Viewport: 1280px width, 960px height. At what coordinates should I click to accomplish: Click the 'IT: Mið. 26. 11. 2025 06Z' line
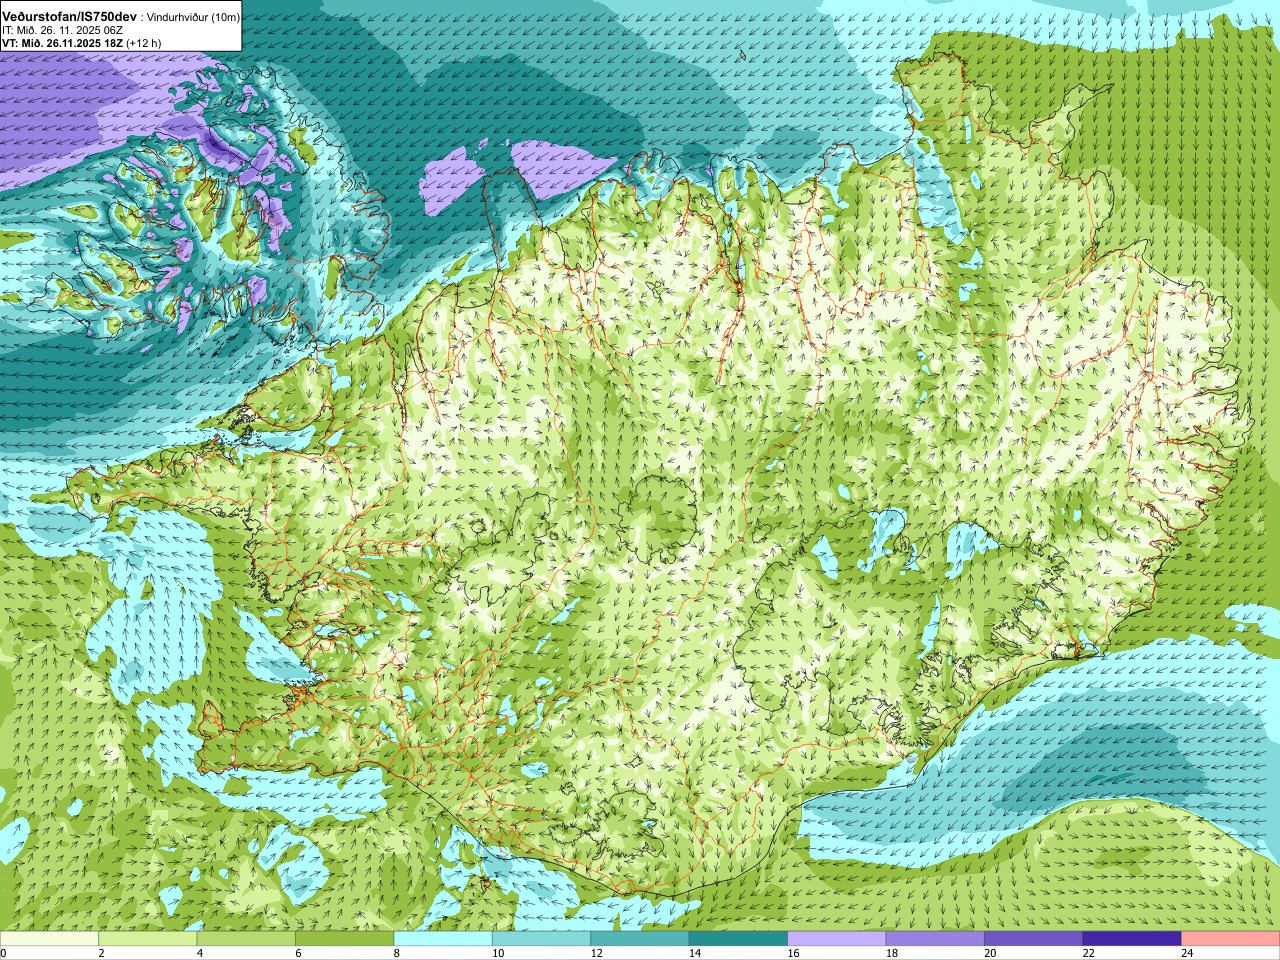(x=62, y=30)
